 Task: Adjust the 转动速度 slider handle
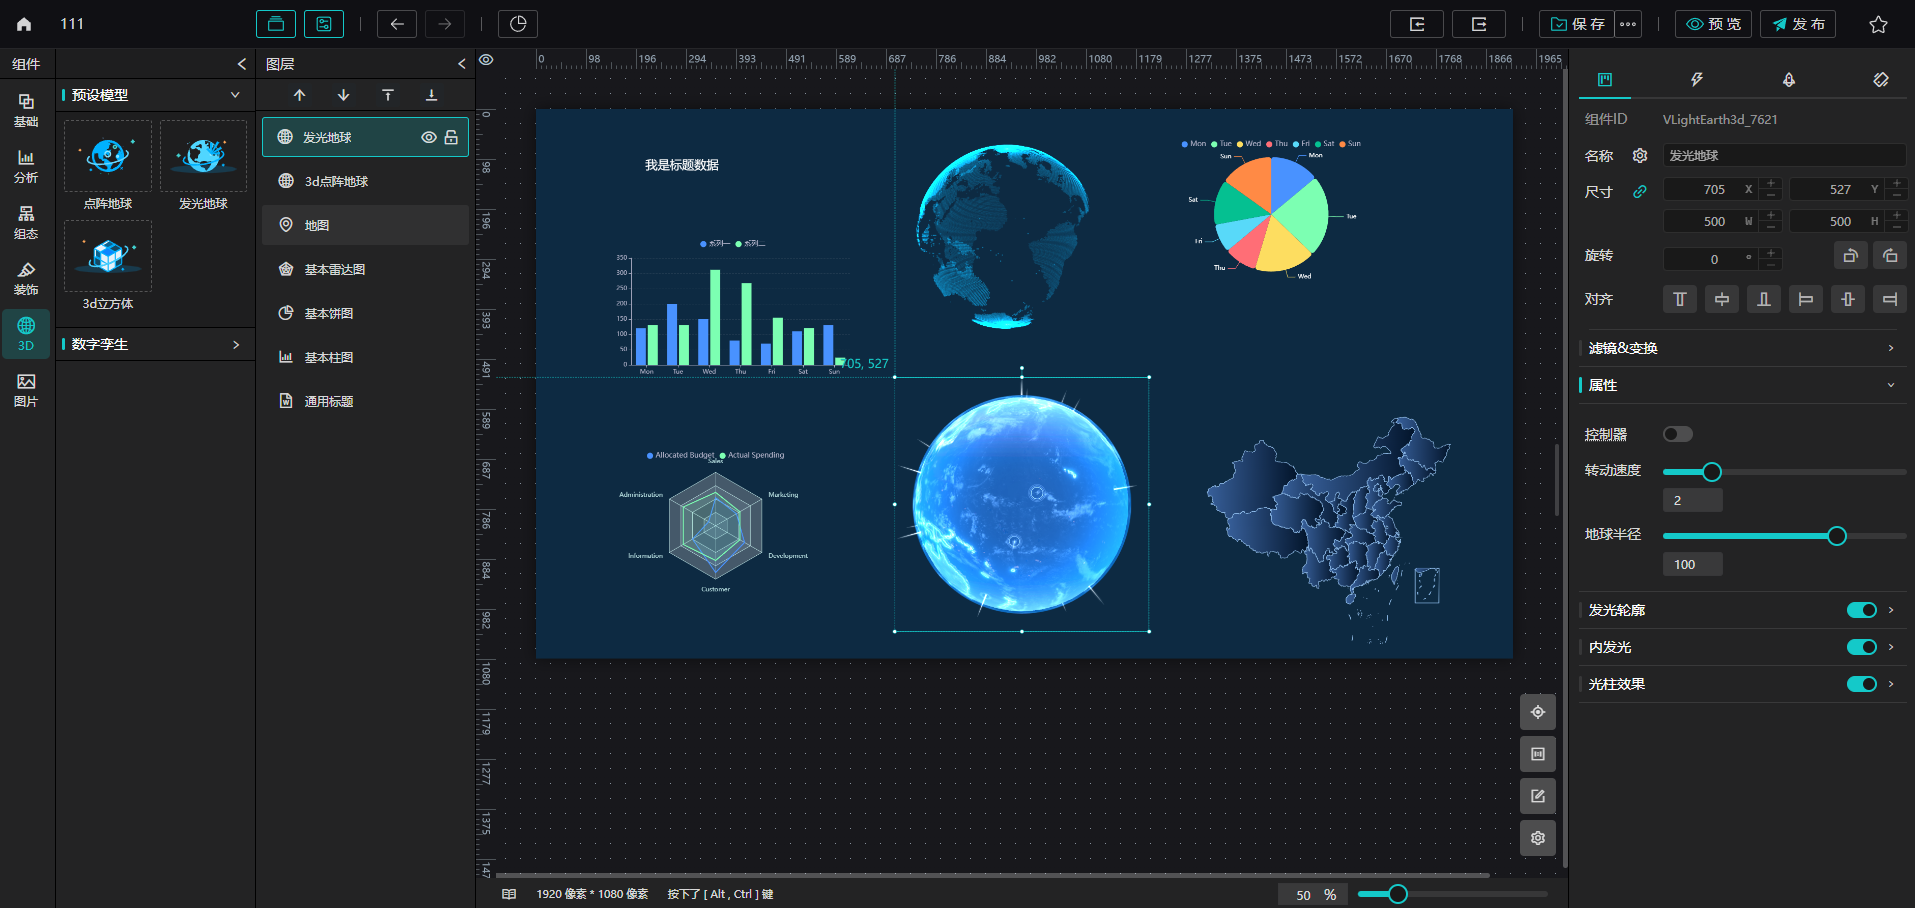1712,472
